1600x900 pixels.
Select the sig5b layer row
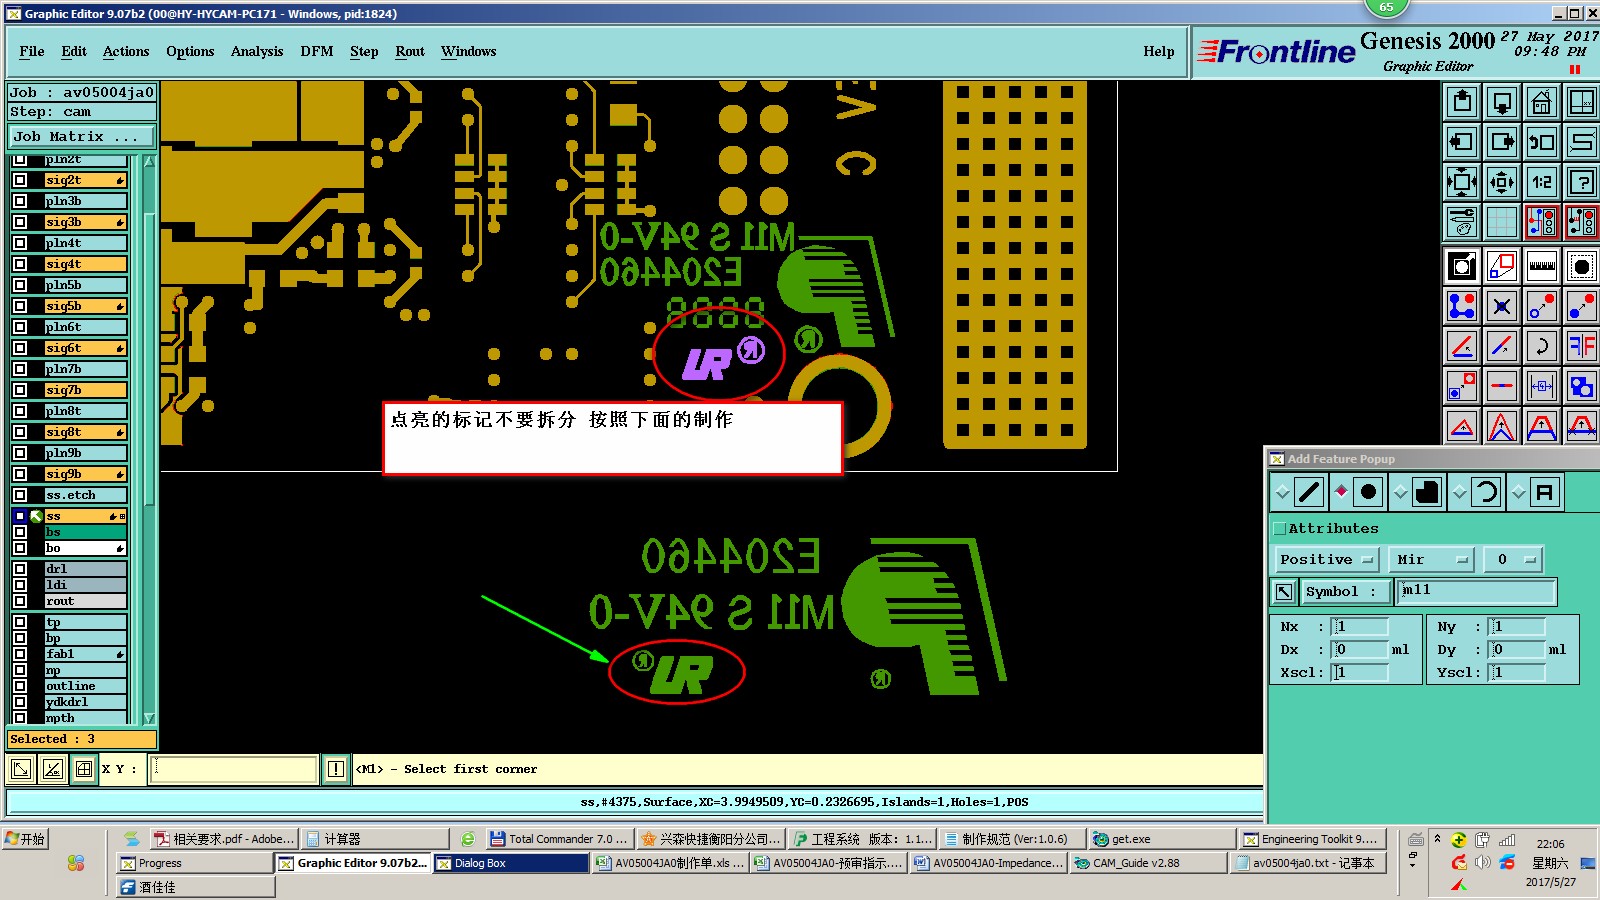click(85, 306)
